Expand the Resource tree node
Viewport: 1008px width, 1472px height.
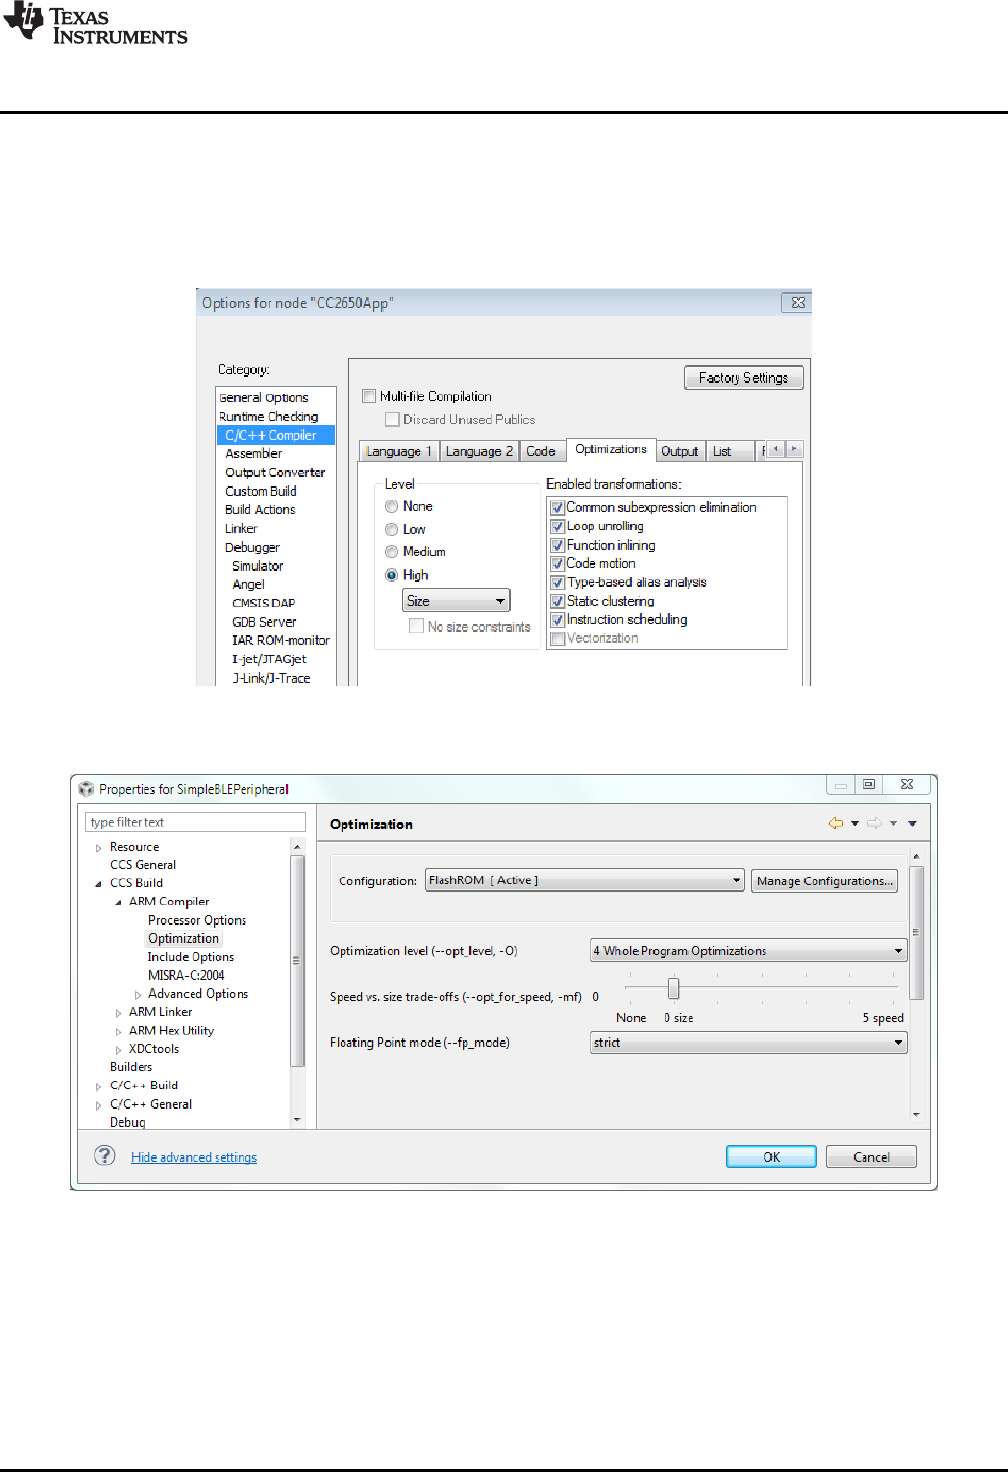pos(98,848)
